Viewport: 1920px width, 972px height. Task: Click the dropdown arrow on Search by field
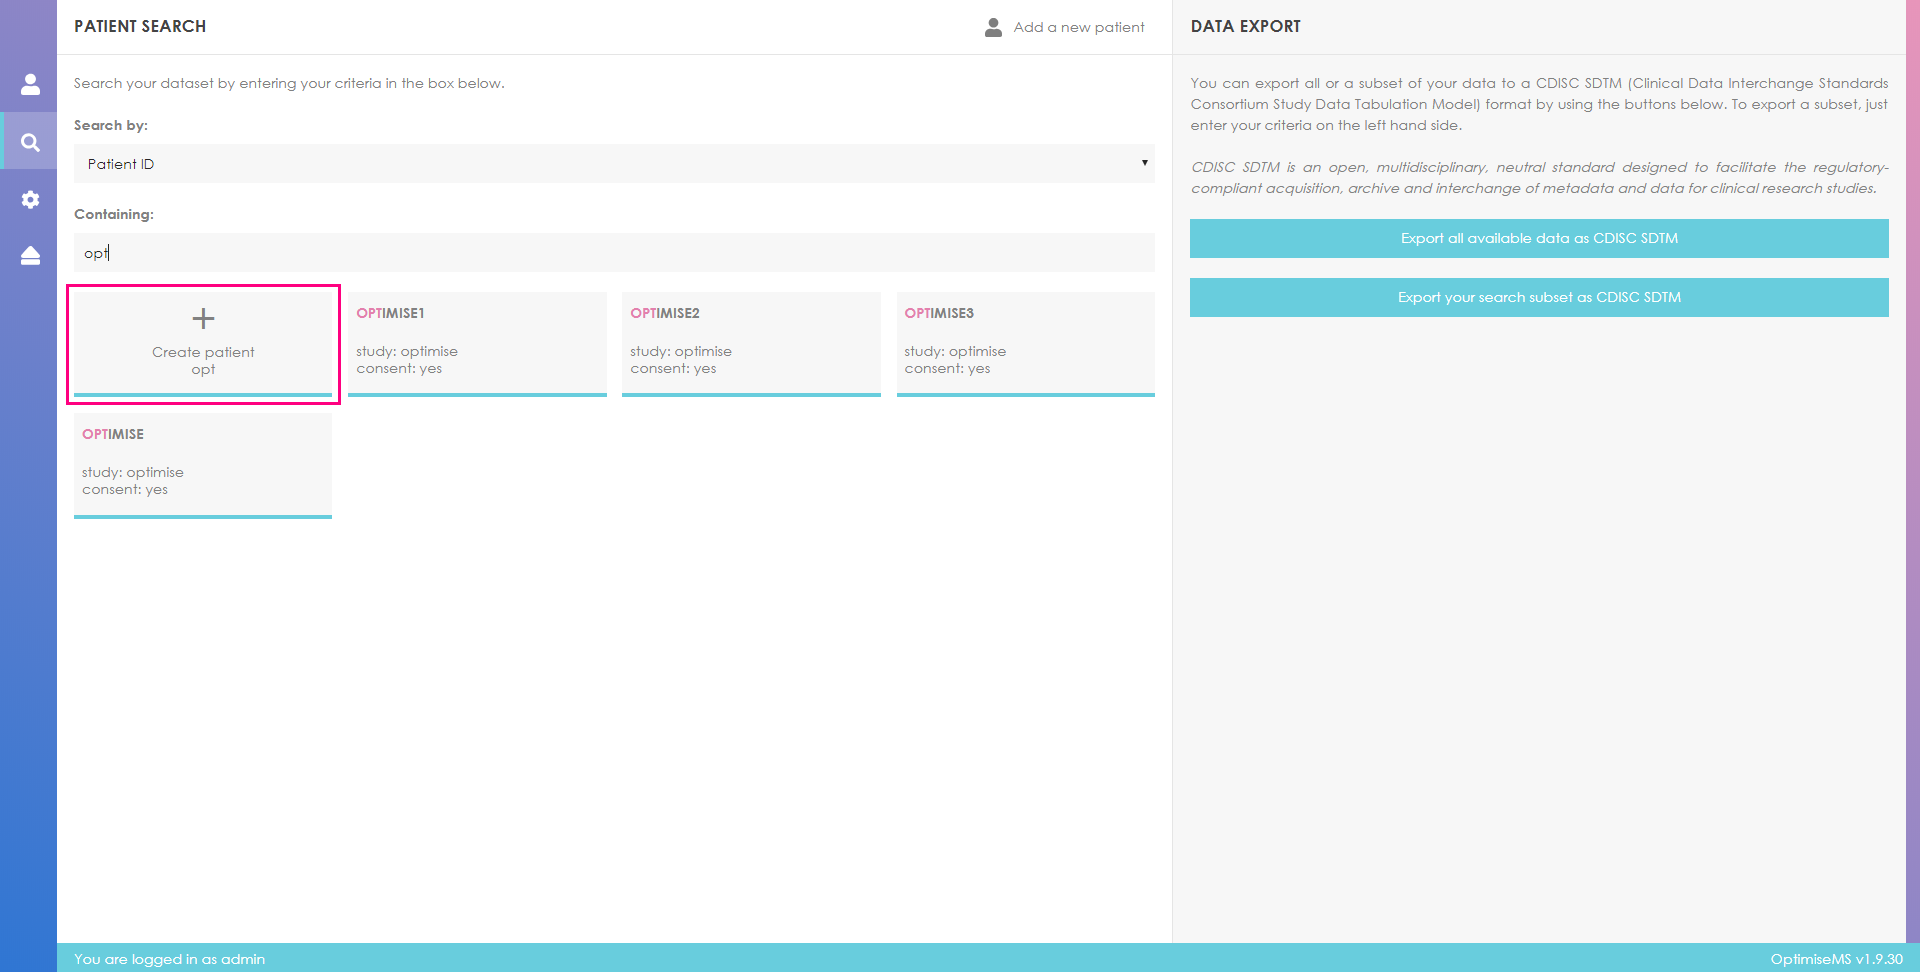click(x=1144, y=163)
